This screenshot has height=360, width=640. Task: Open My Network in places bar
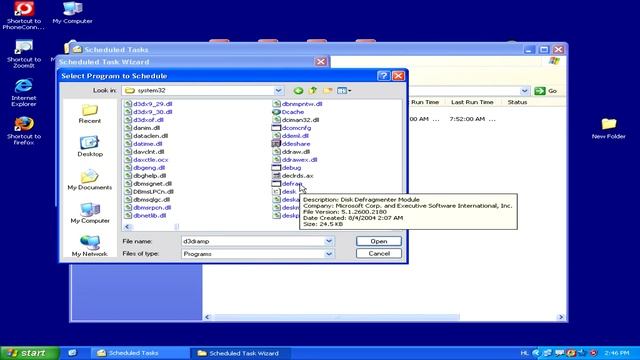(90, 246)
